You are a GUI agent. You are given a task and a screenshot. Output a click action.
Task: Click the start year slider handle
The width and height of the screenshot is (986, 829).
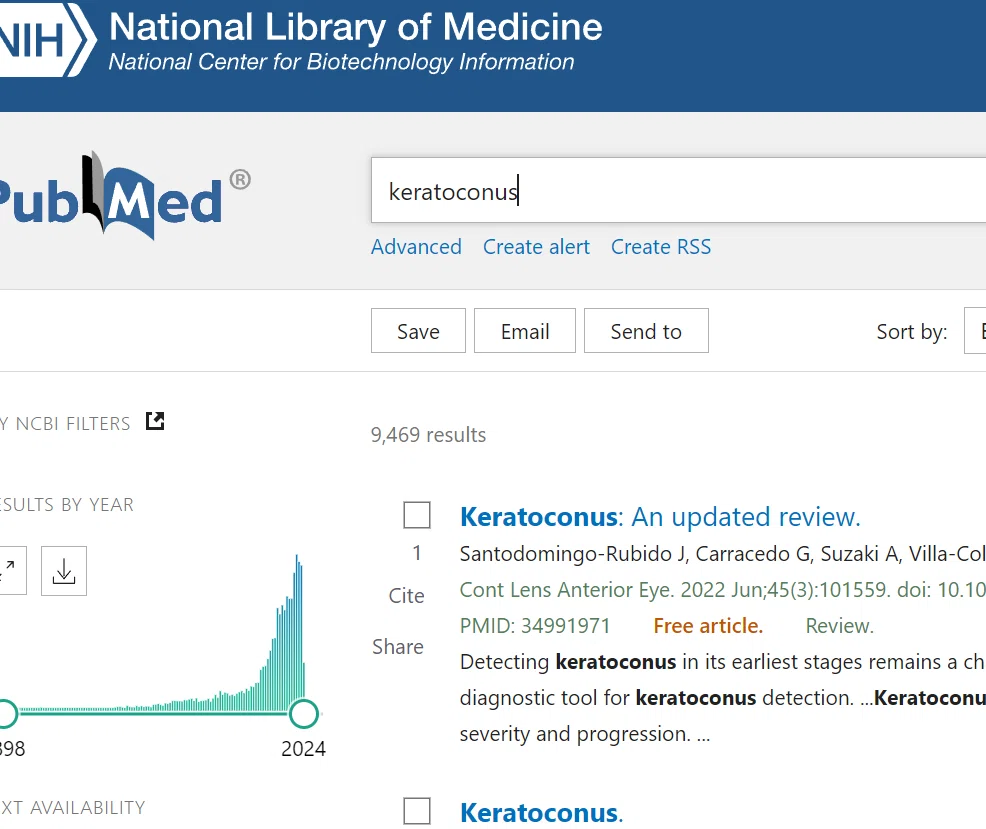tap(6, 713)
